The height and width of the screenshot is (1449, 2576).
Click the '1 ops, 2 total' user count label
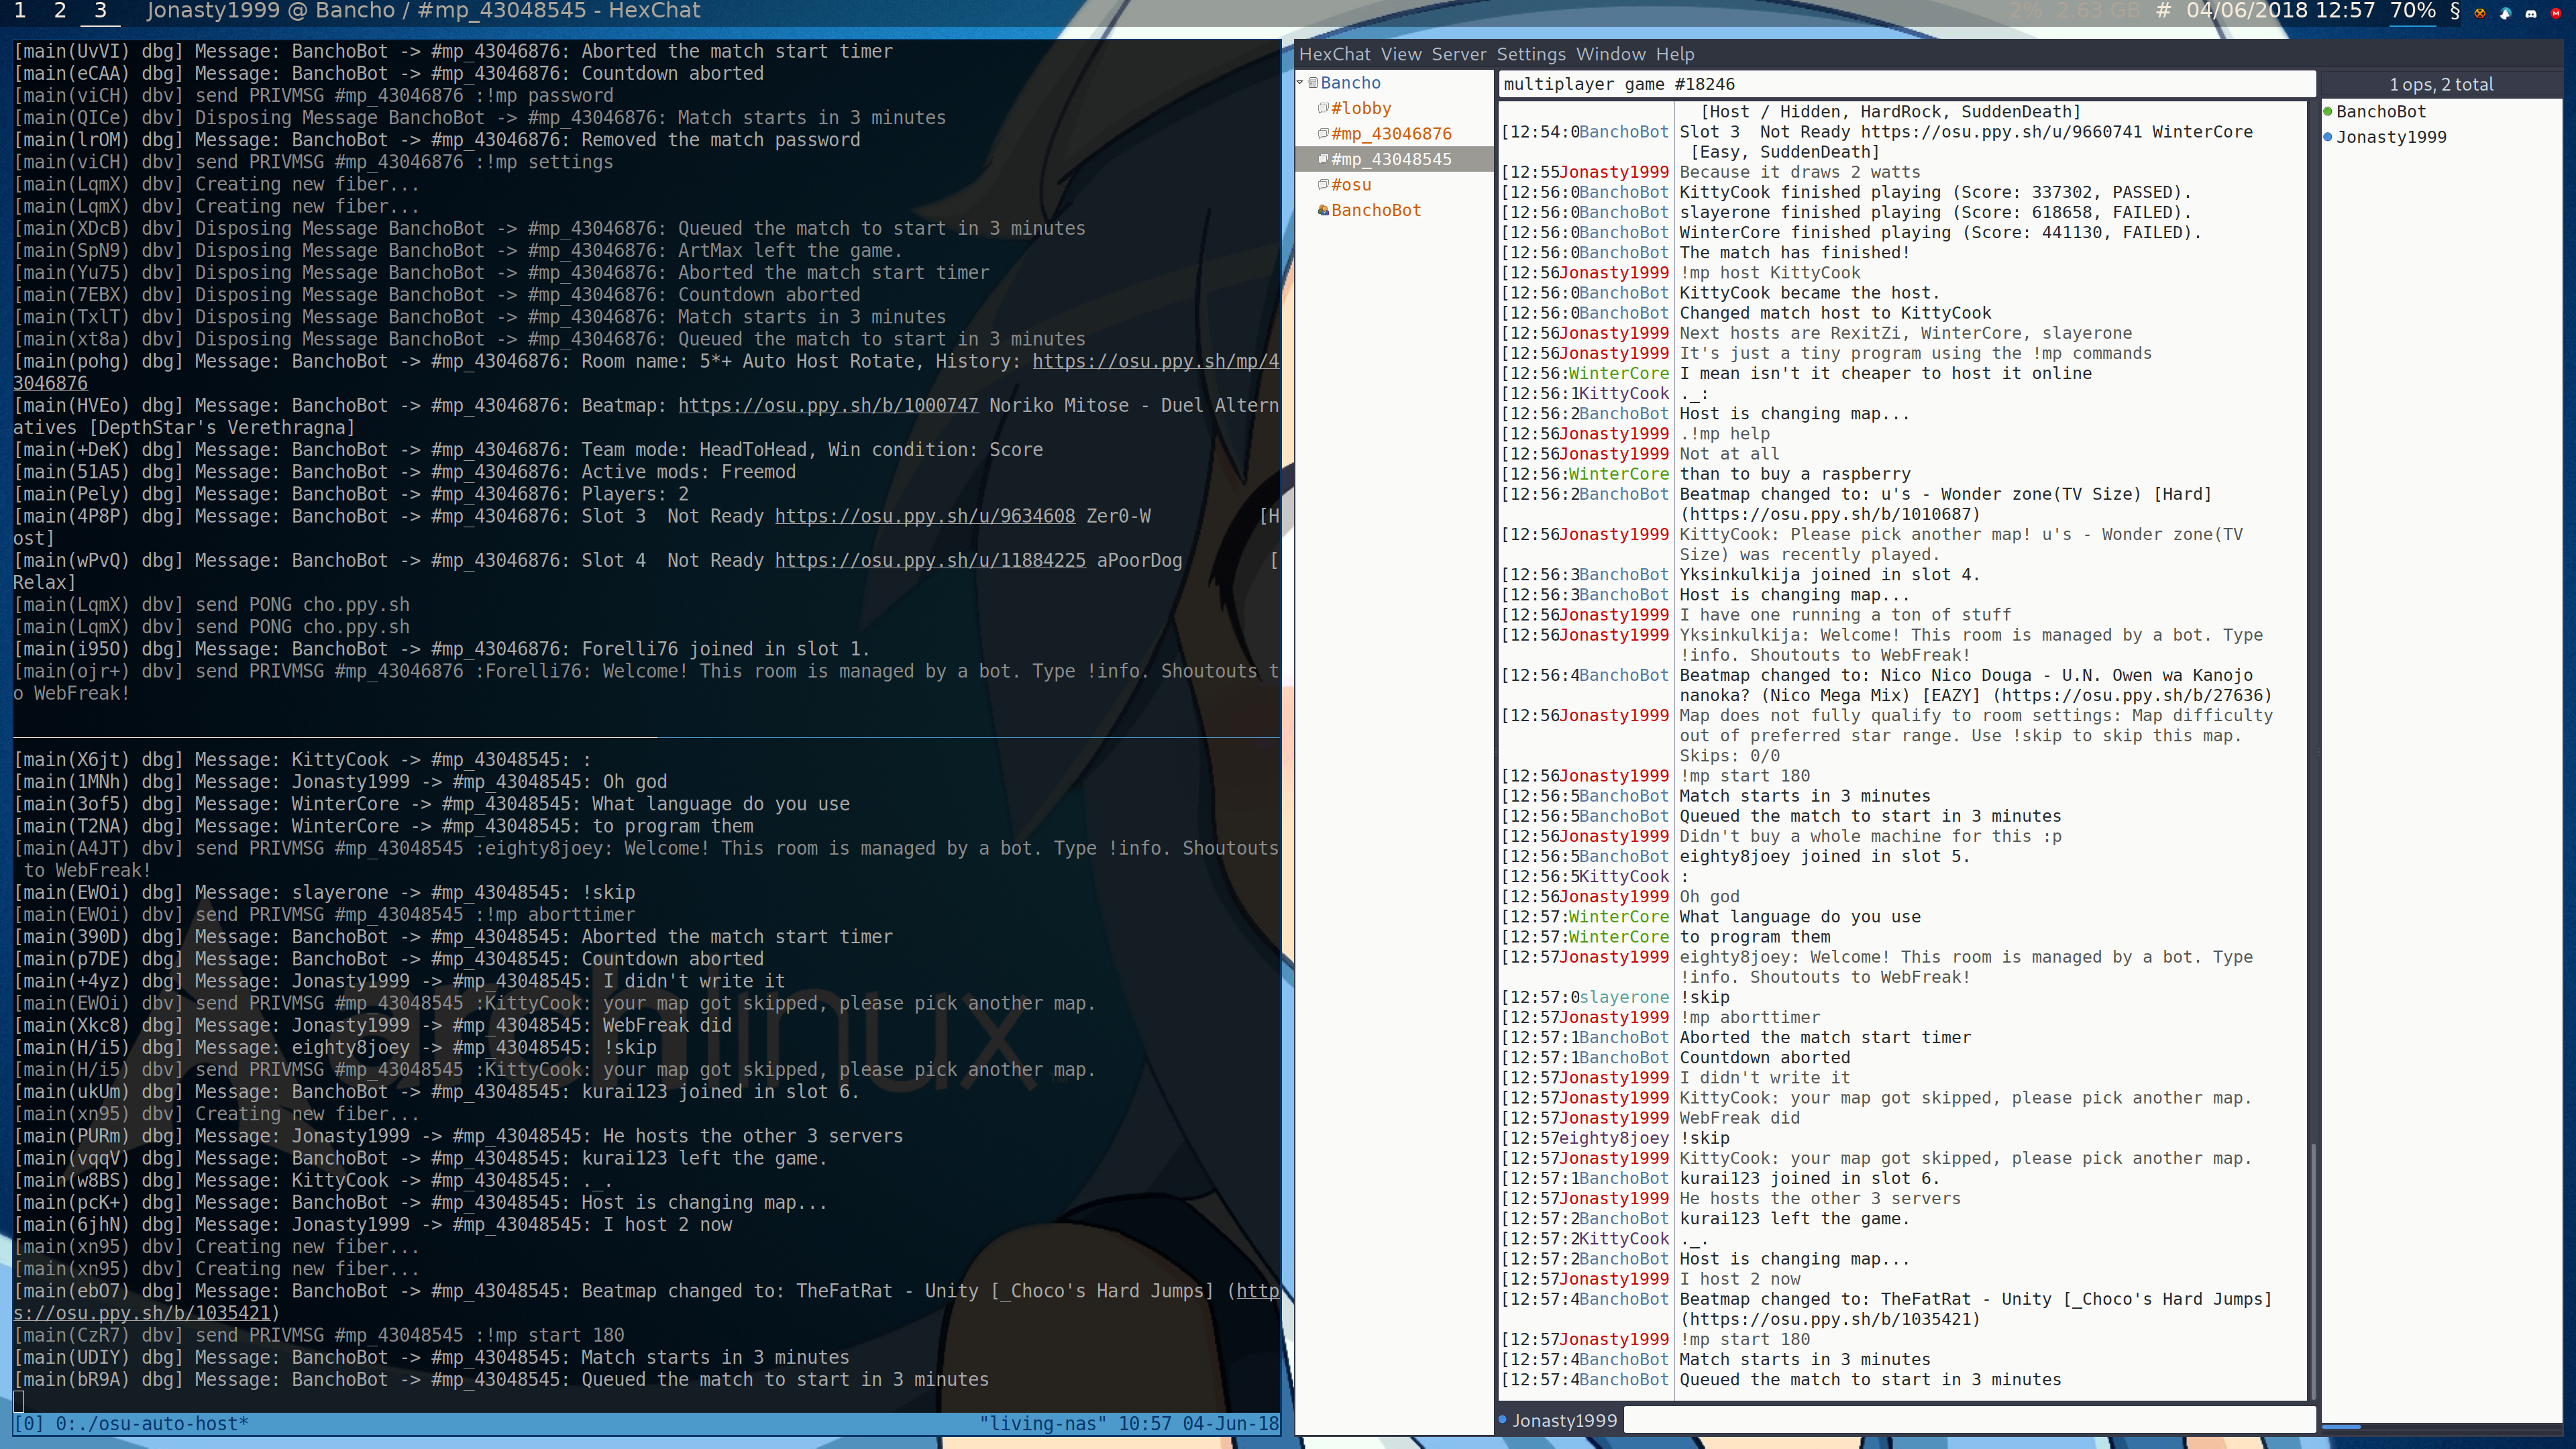click(x=2441, y=85)
